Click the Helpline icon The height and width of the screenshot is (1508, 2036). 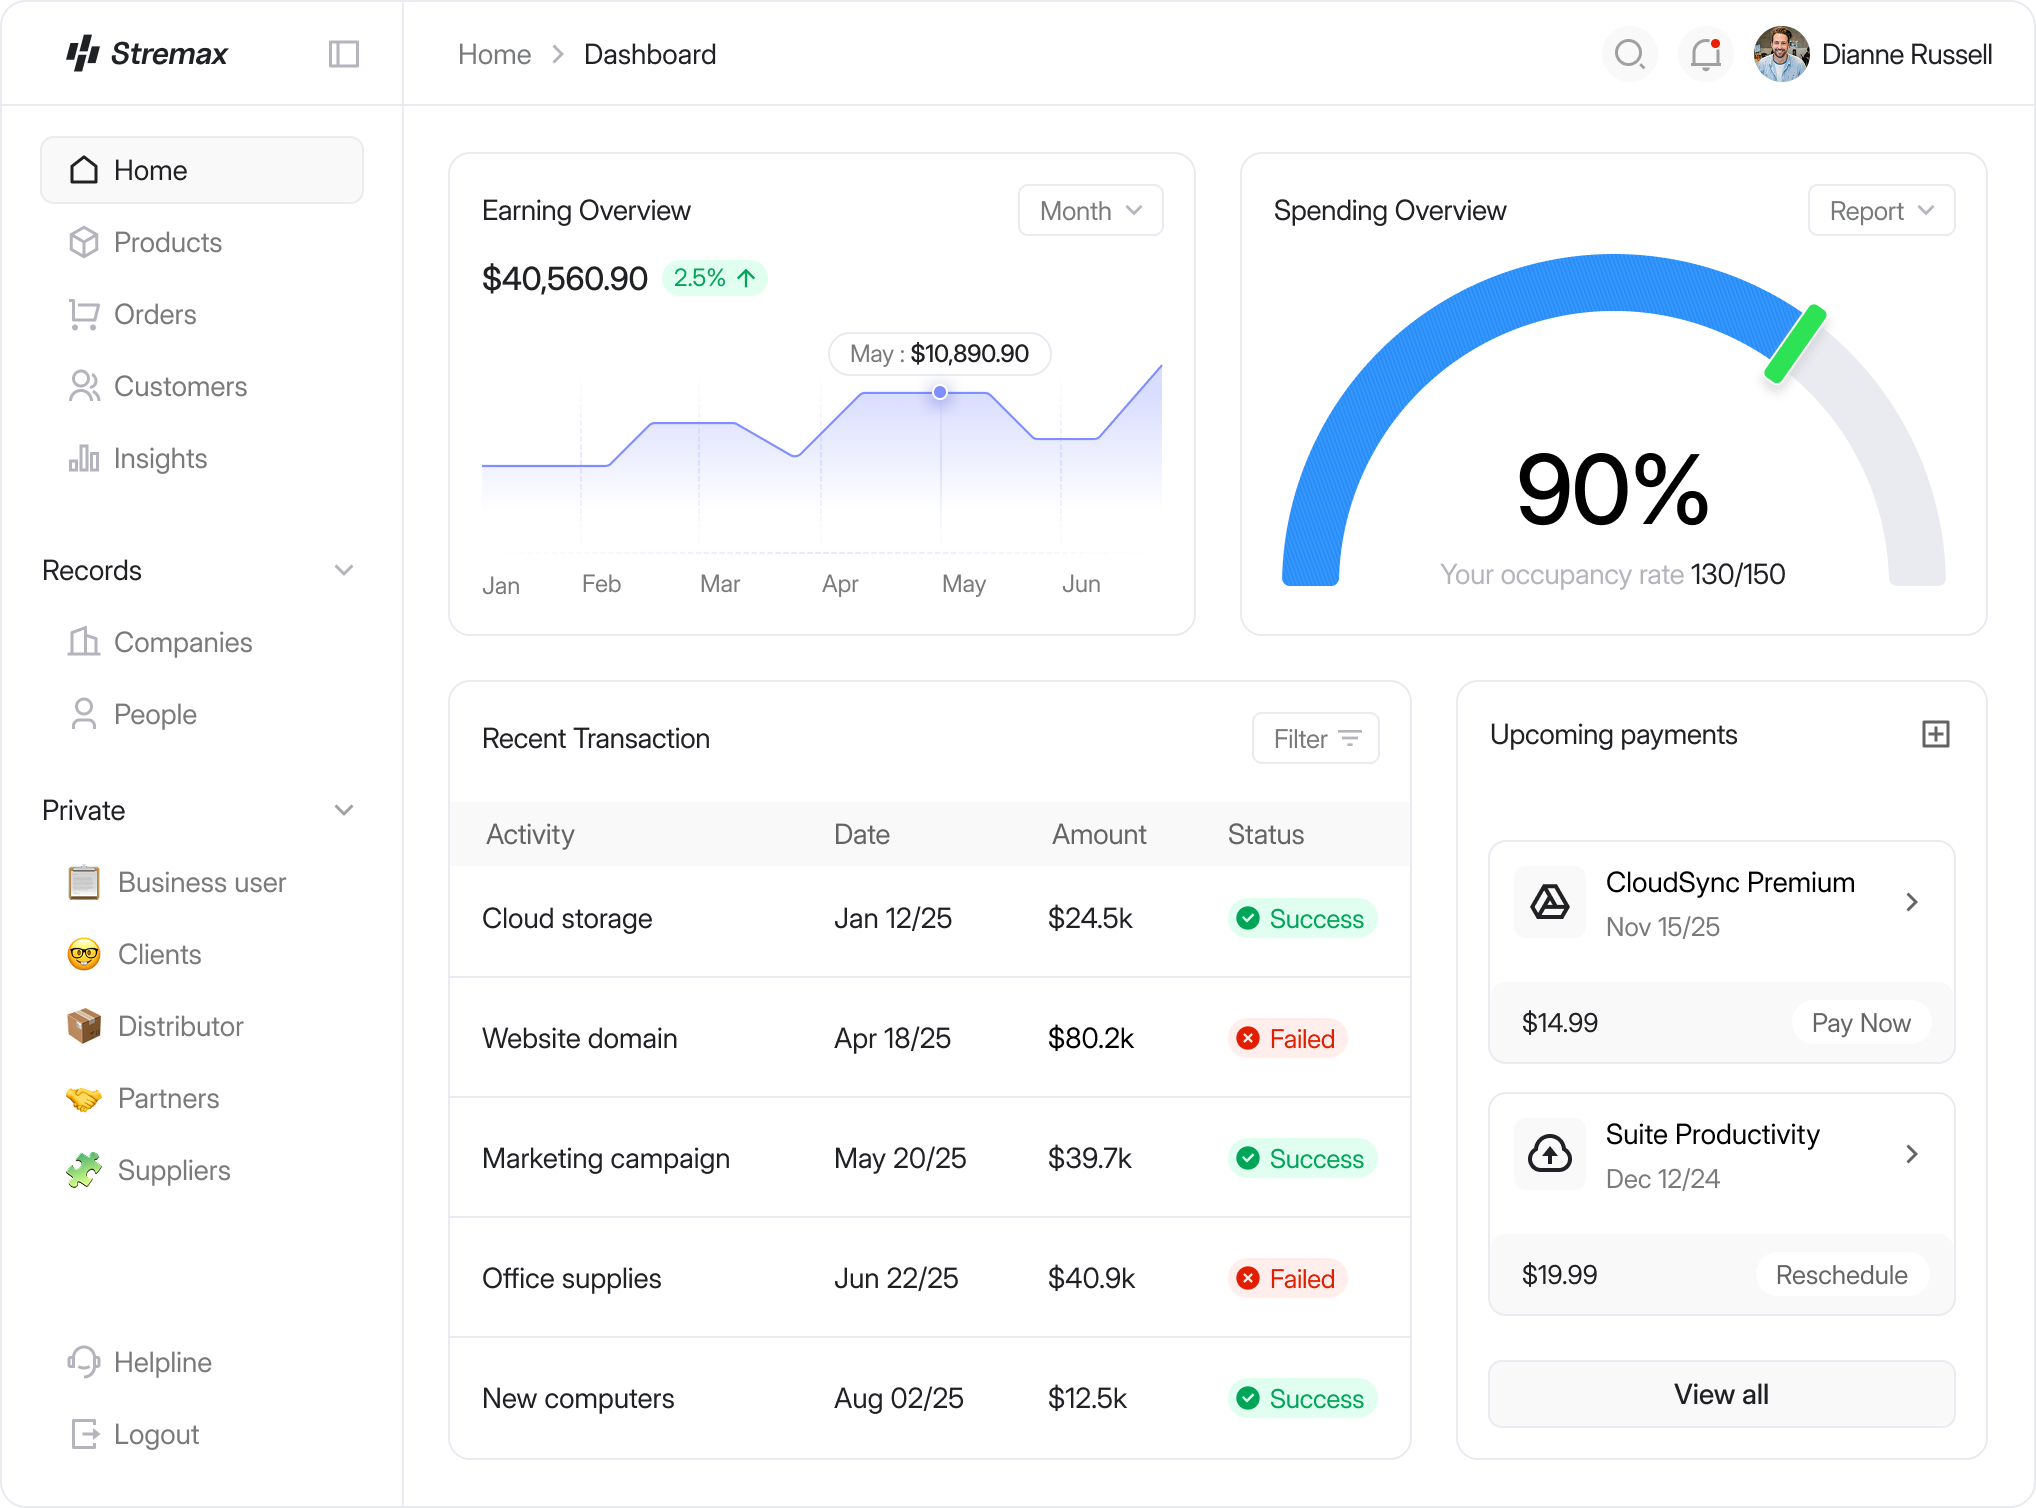[x=84, y=1362]
